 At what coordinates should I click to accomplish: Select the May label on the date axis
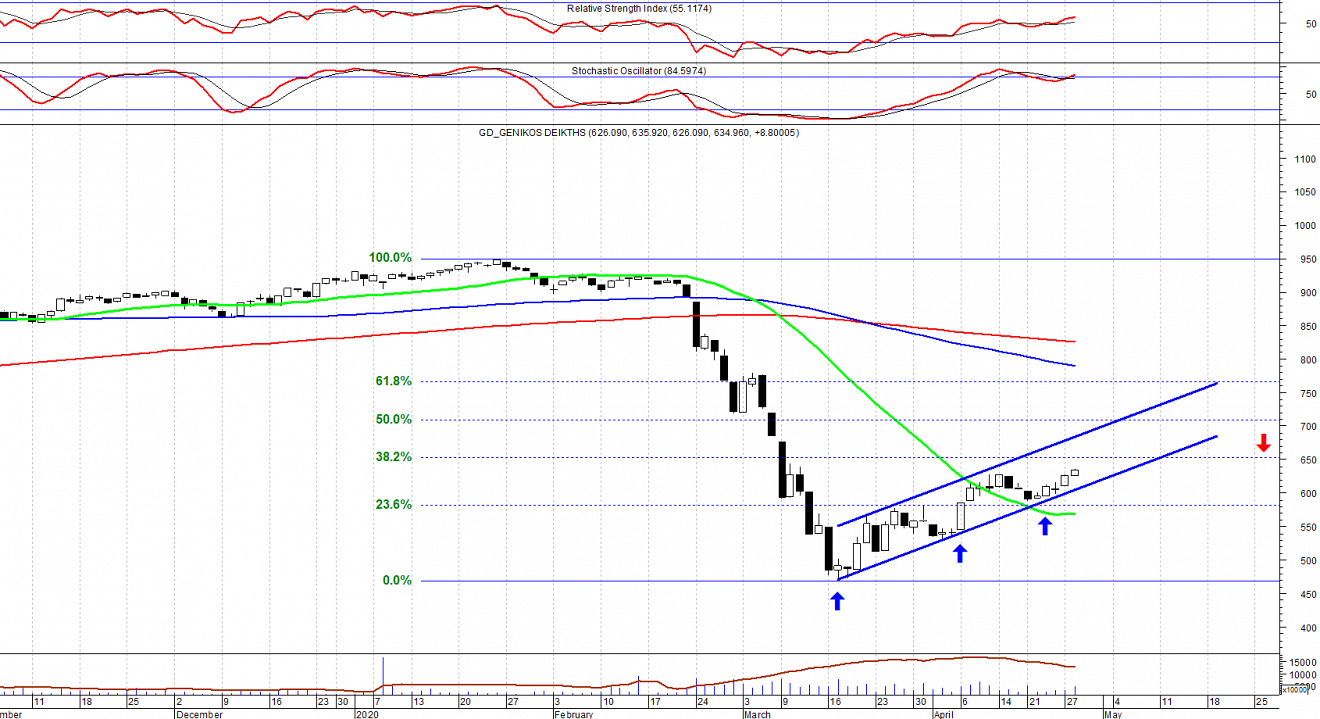click(1113, 714)
